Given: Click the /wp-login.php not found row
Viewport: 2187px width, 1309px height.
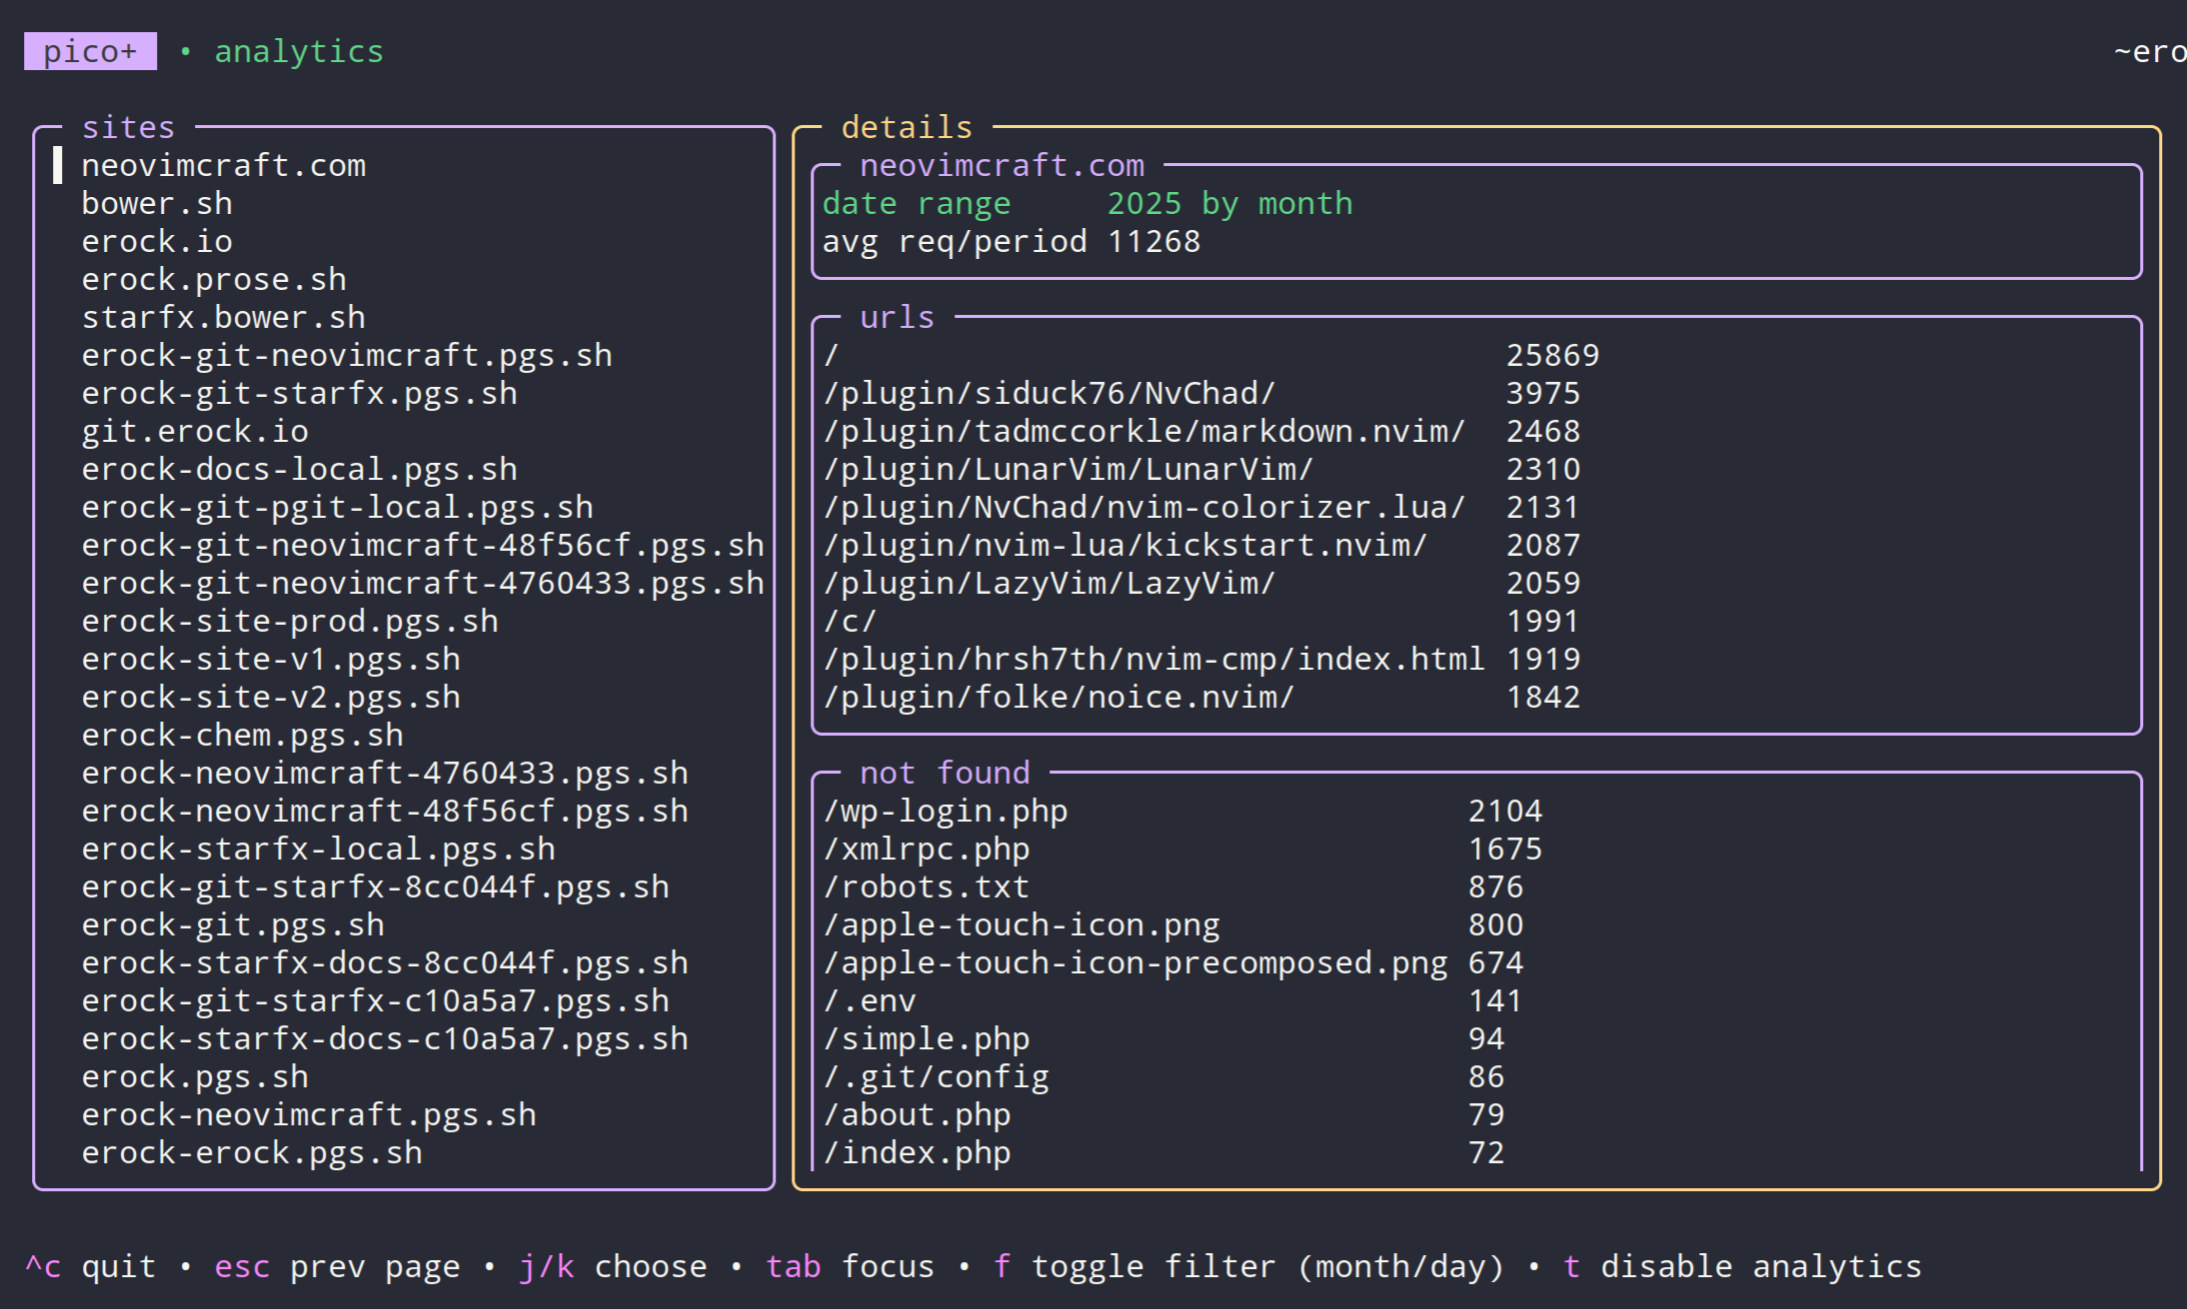Looking at the screenshot, I should (x=945, y=812).
